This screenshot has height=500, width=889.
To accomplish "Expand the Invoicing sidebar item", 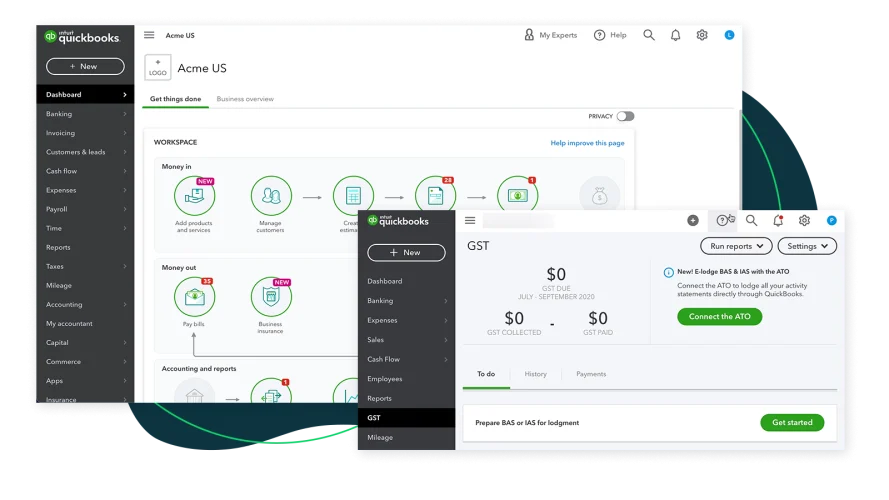I will pos(85,133).
